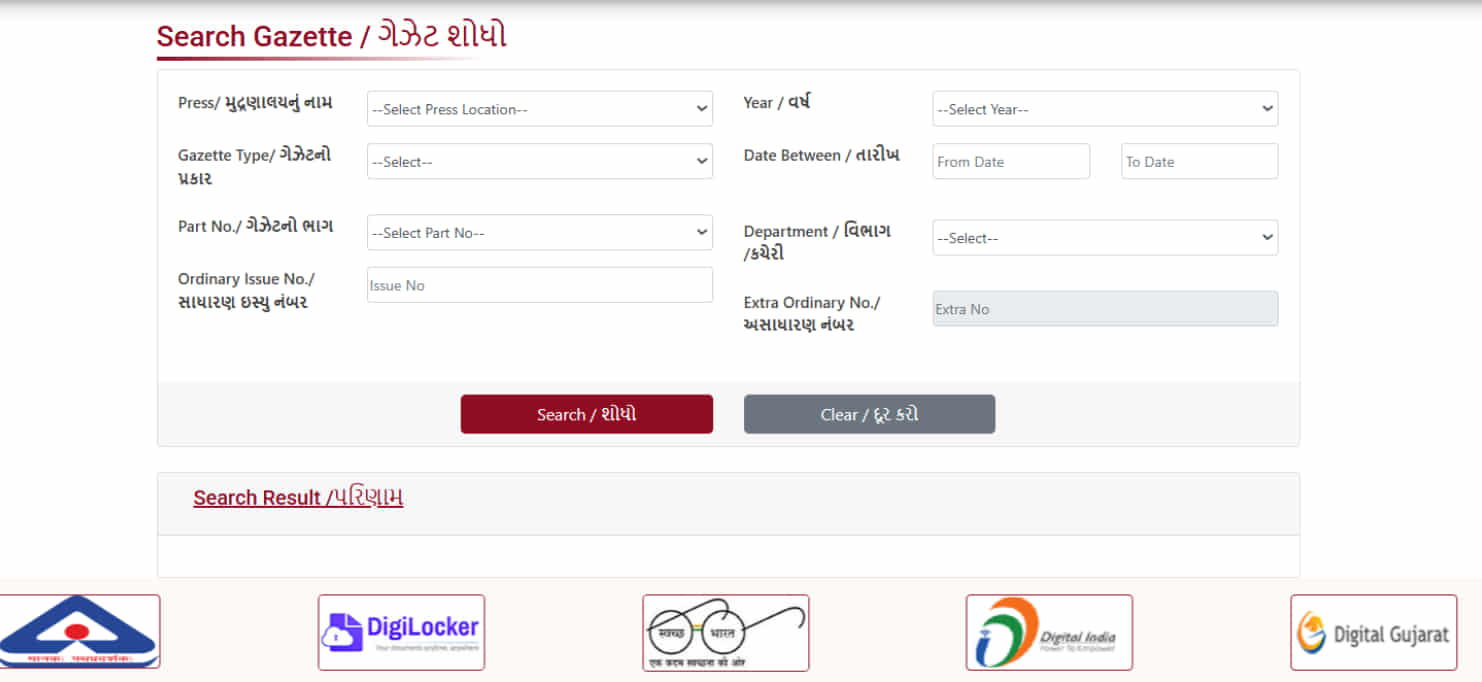1482x682 pixels.
Task: Open the DigiLocker logo link
Action: (x=401, y=632)
